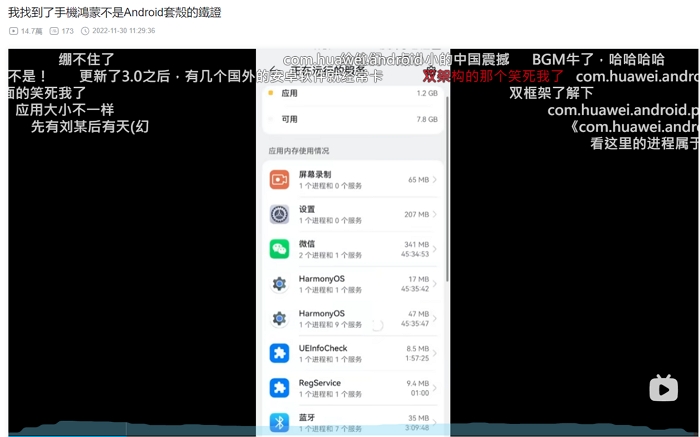This screenshot has width=700, height=437.
Task: Open the RegService memory entry
Action: 350,388
